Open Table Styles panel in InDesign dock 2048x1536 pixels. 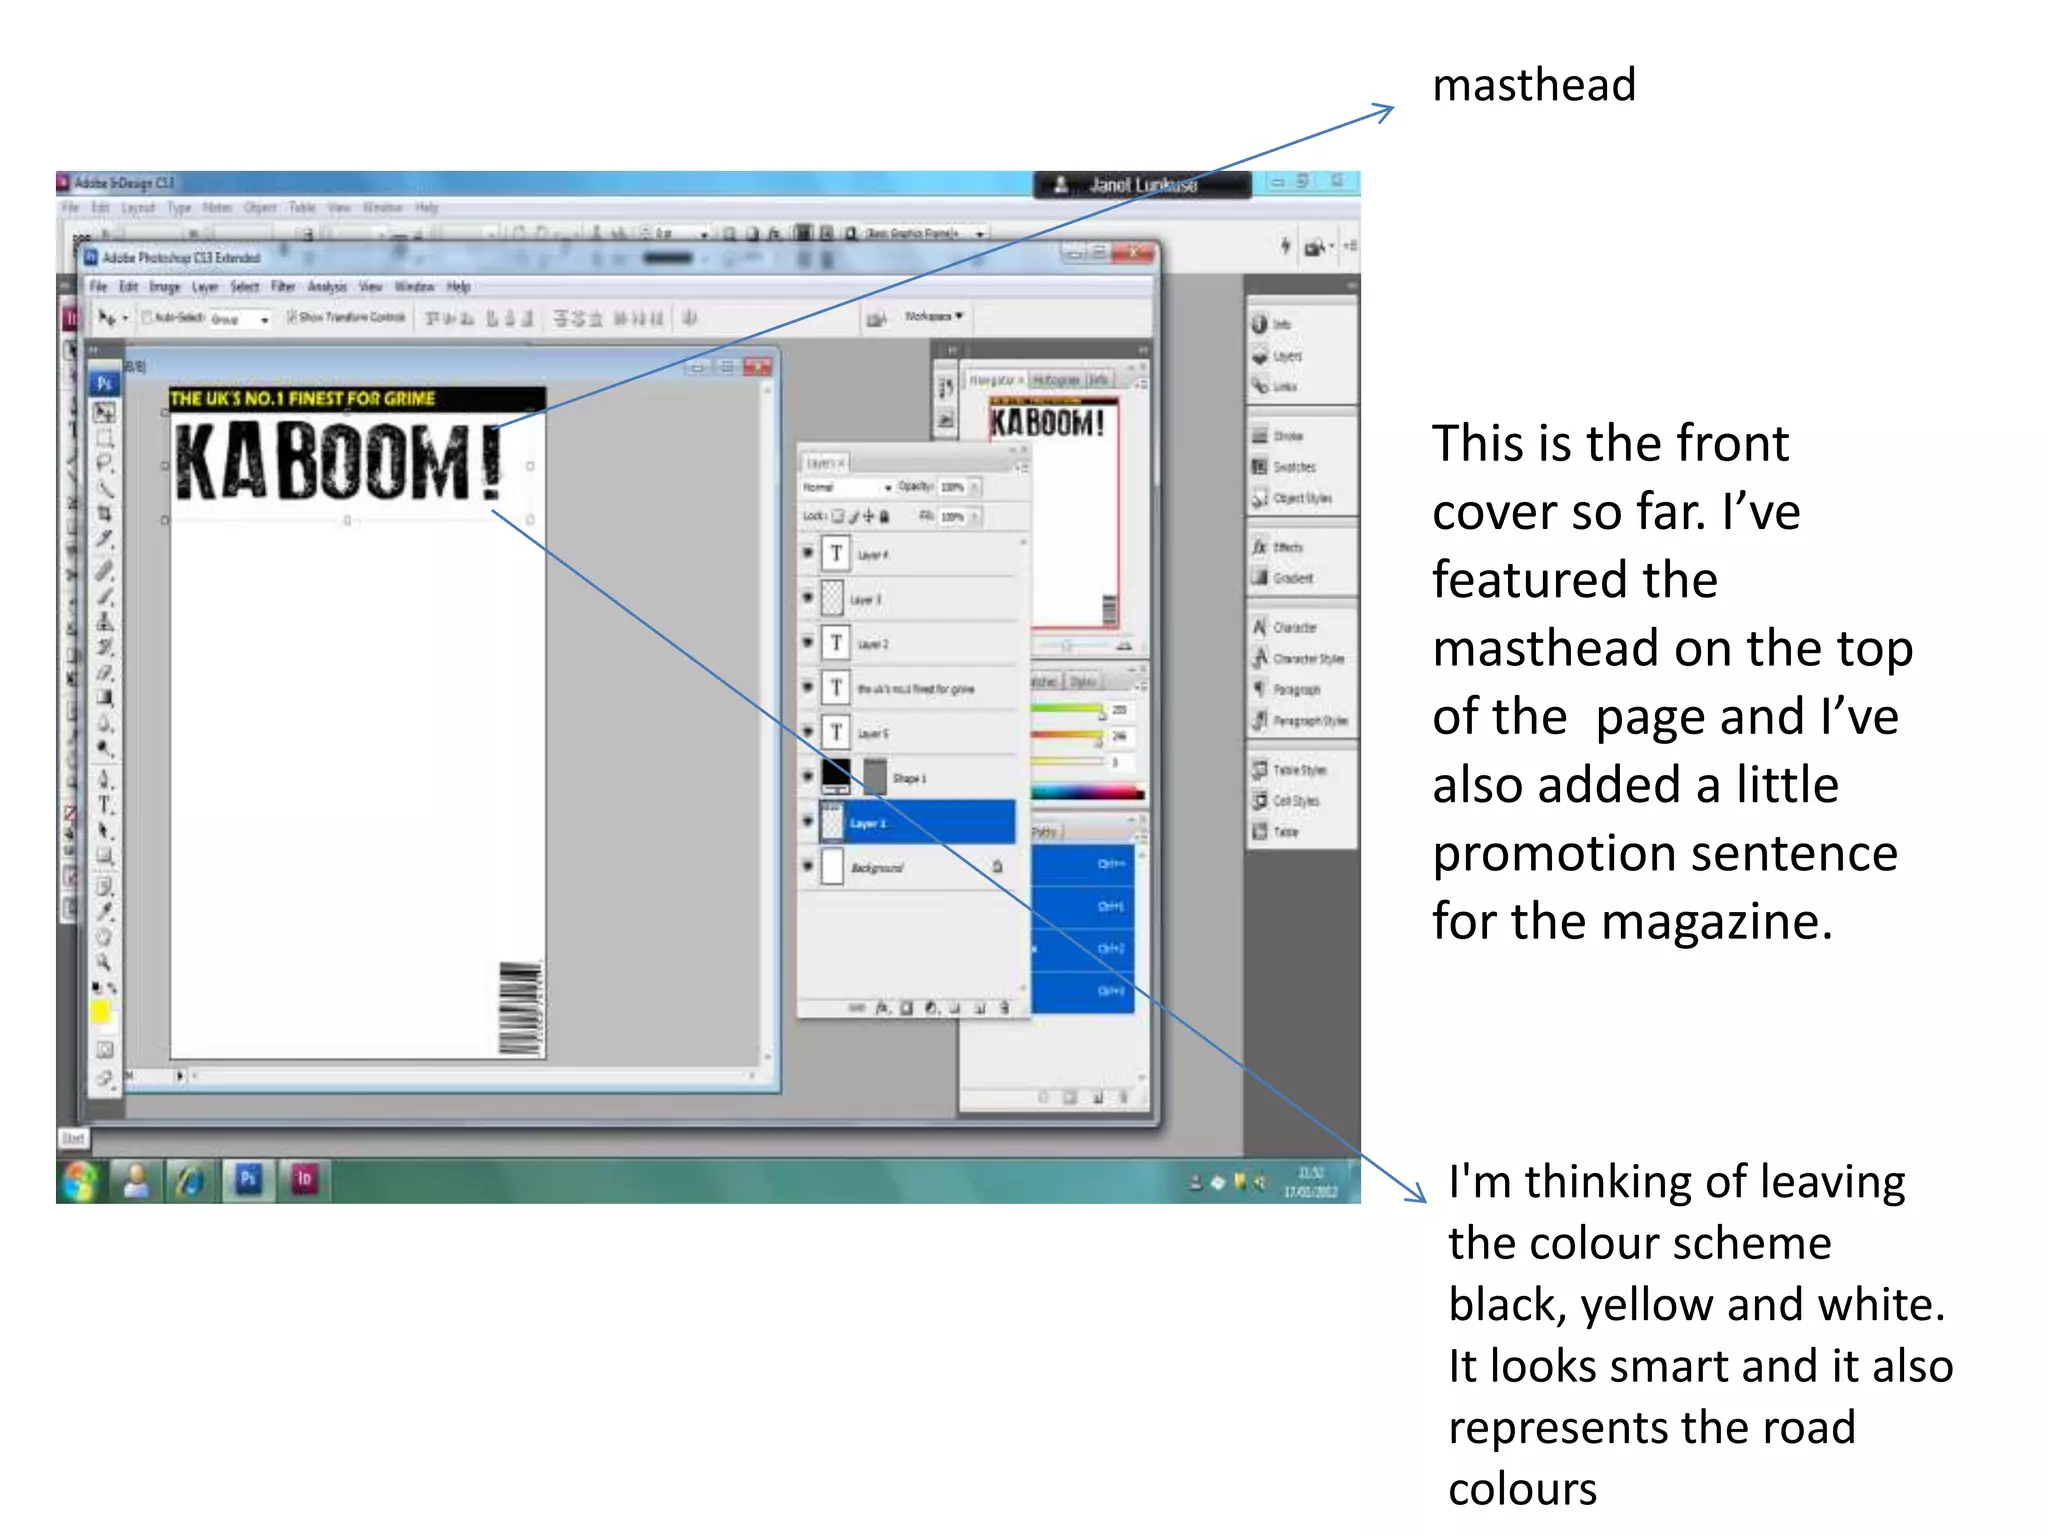tap(1290, 770)
